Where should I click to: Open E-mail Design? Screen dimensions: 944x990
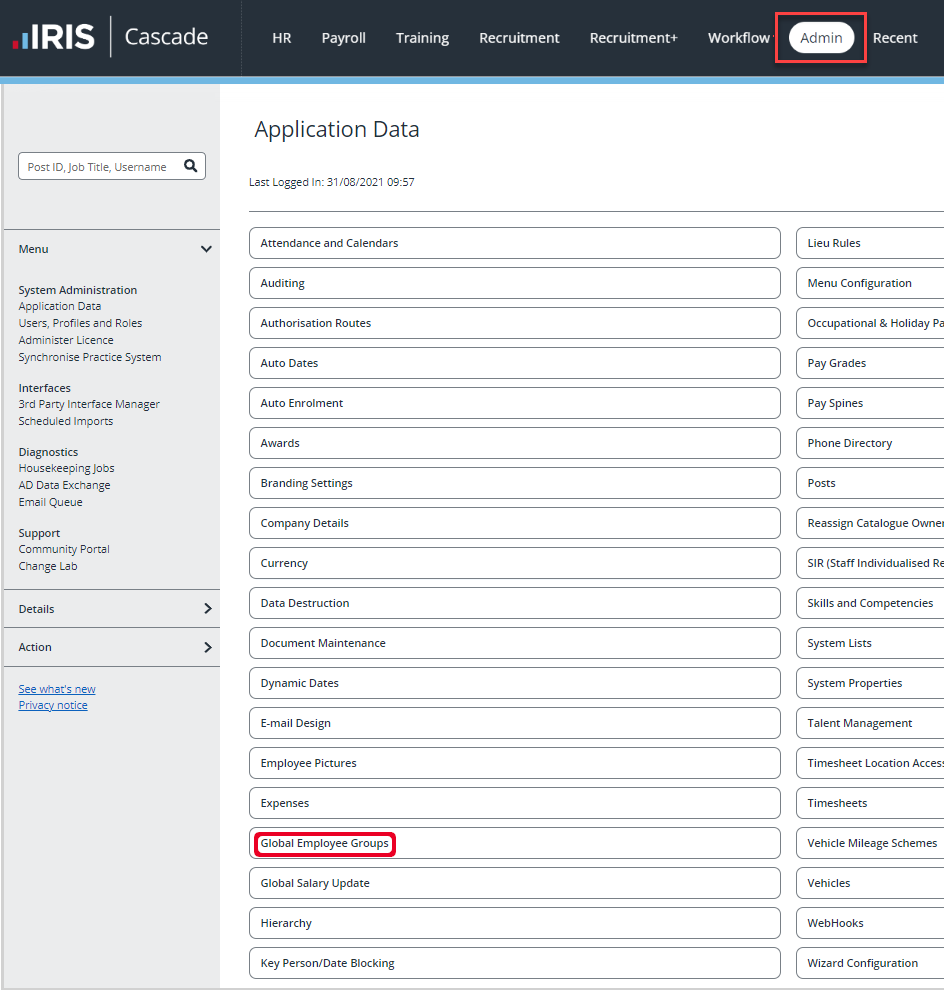515,723
